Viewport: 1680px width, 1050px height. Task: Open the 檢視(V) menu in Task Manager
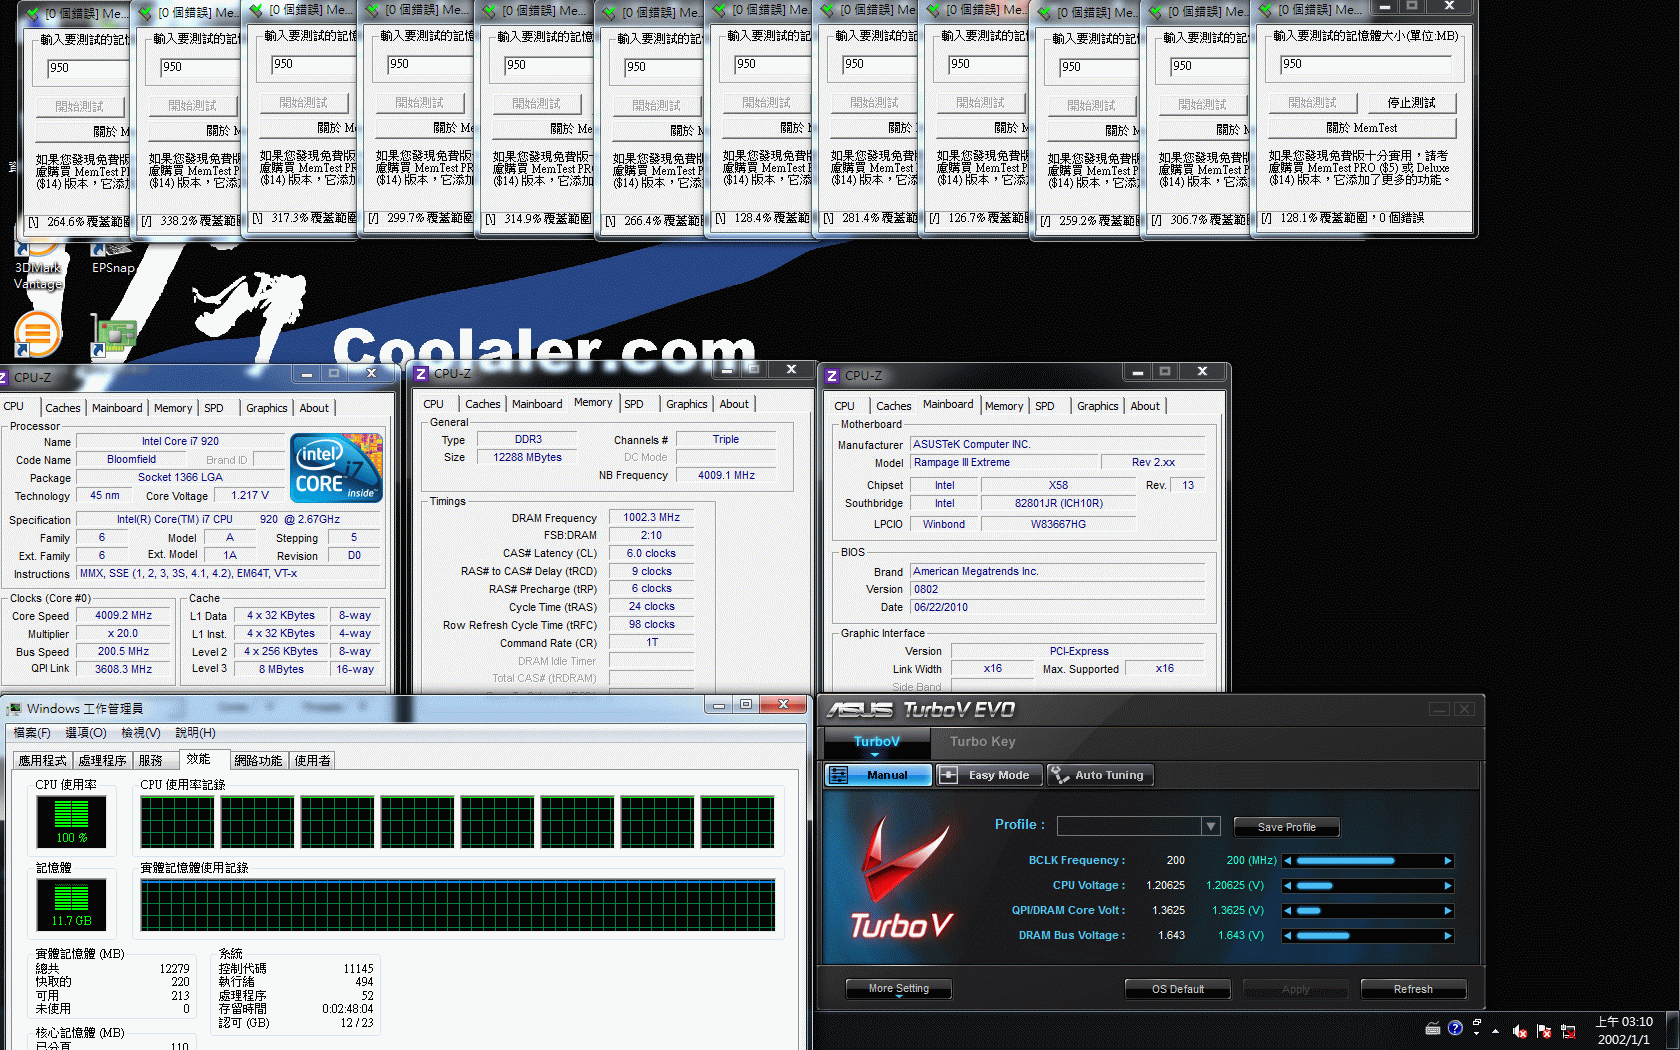coord(141,733)
